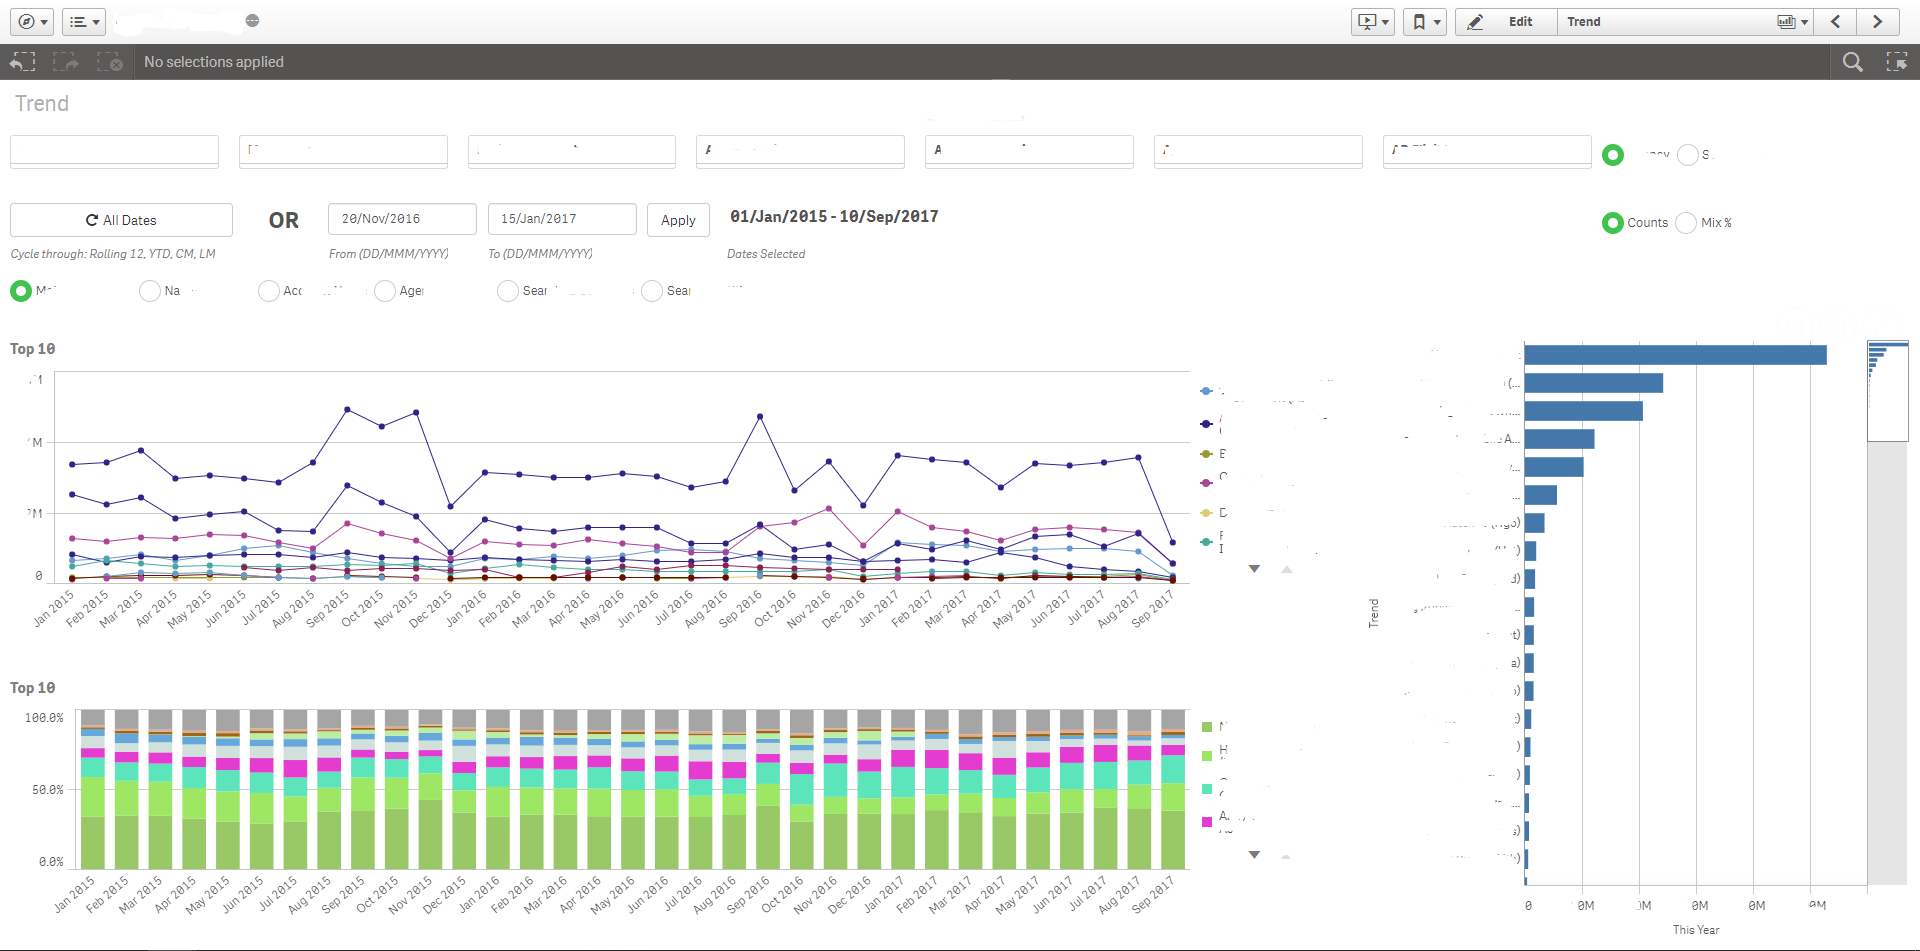Open the smart search magnifier
This screenshot has height=951, width=1920.
click(1853, 62)
